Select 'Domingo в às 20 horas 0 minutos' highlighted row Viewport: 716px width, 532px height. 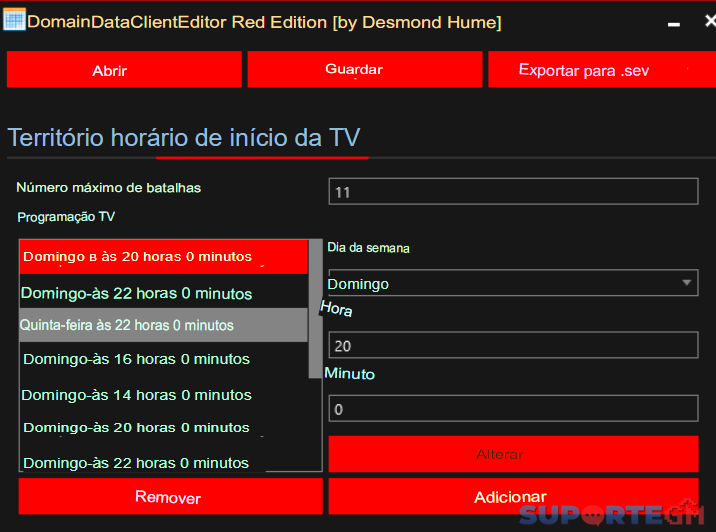coord(163,257)
